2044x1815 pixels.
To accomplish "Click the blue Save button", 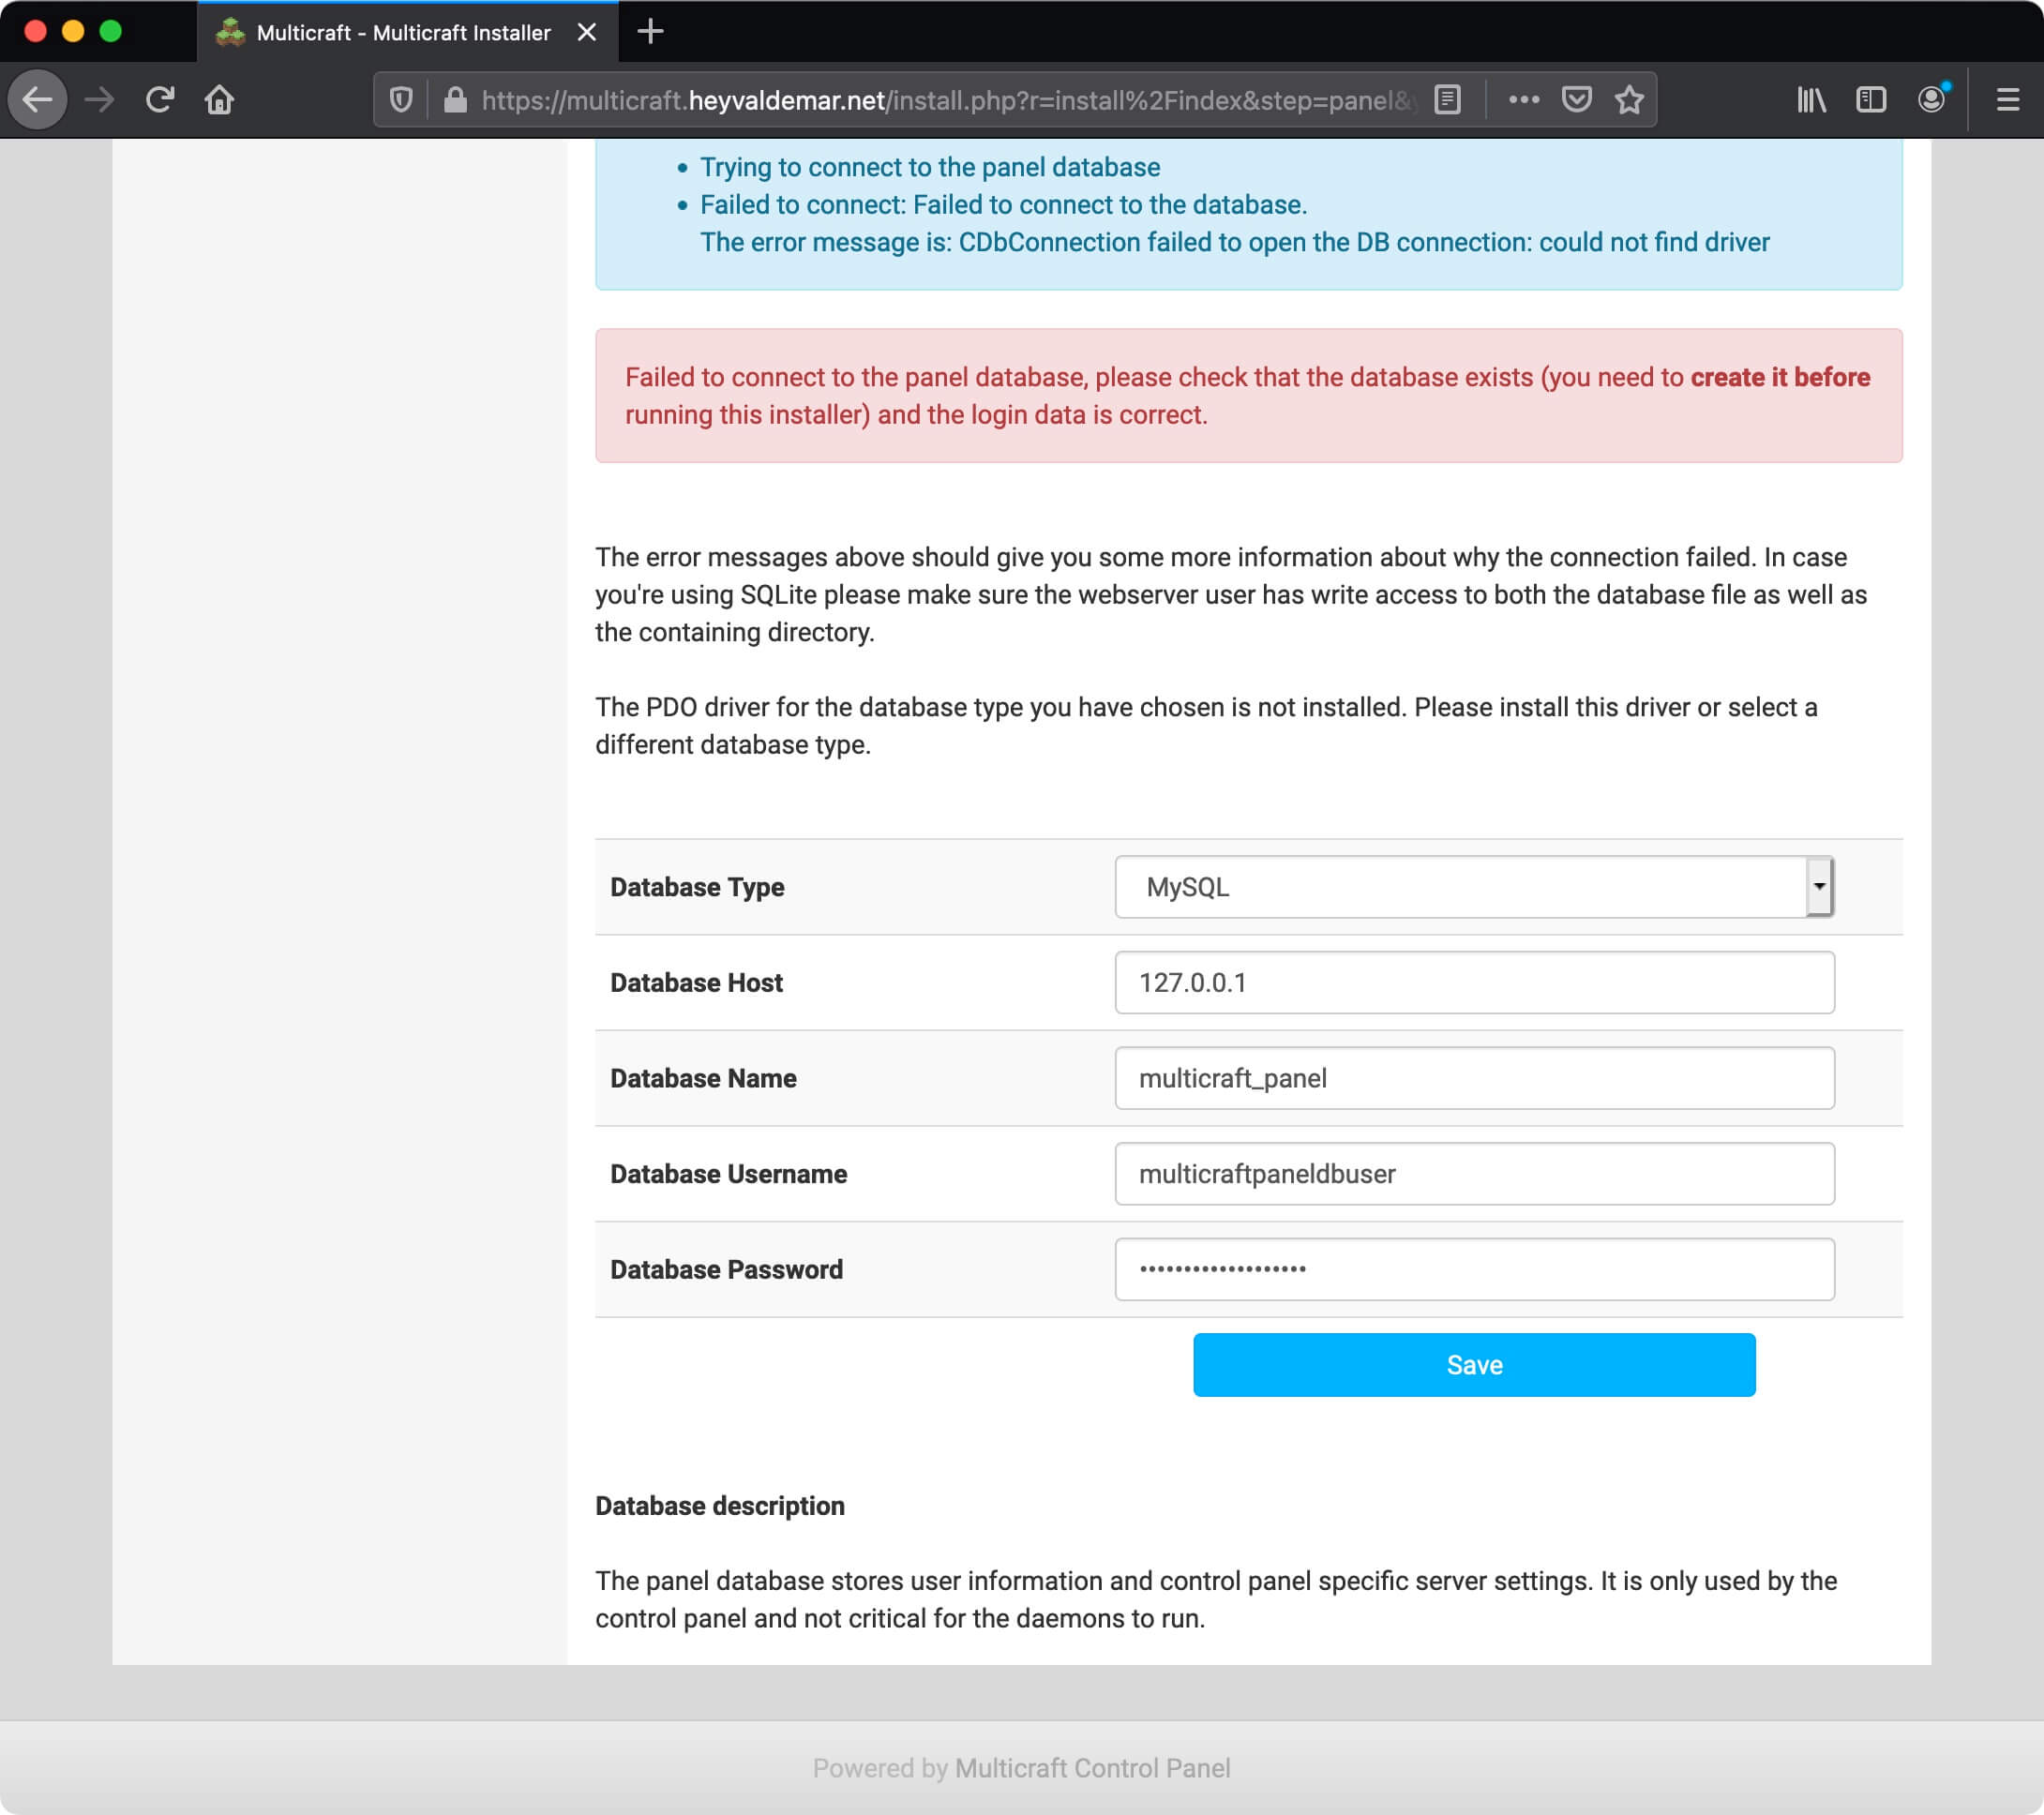I will (1474, 1365).
